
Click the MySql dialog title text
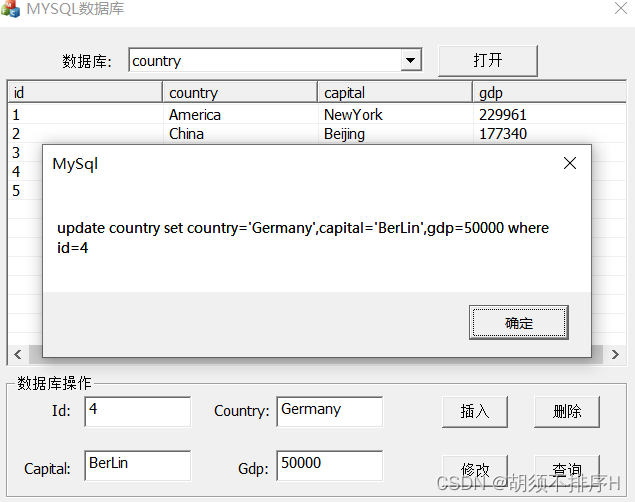coord(75,164)
